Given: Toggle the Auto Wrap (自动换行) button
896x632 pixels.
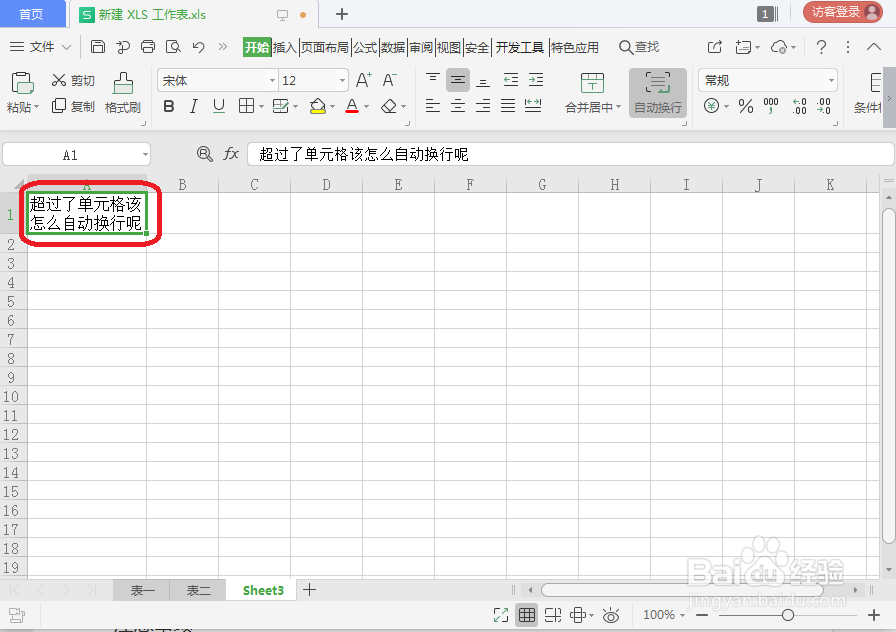Looking at the screenshot, I should (x=658, y=93).
